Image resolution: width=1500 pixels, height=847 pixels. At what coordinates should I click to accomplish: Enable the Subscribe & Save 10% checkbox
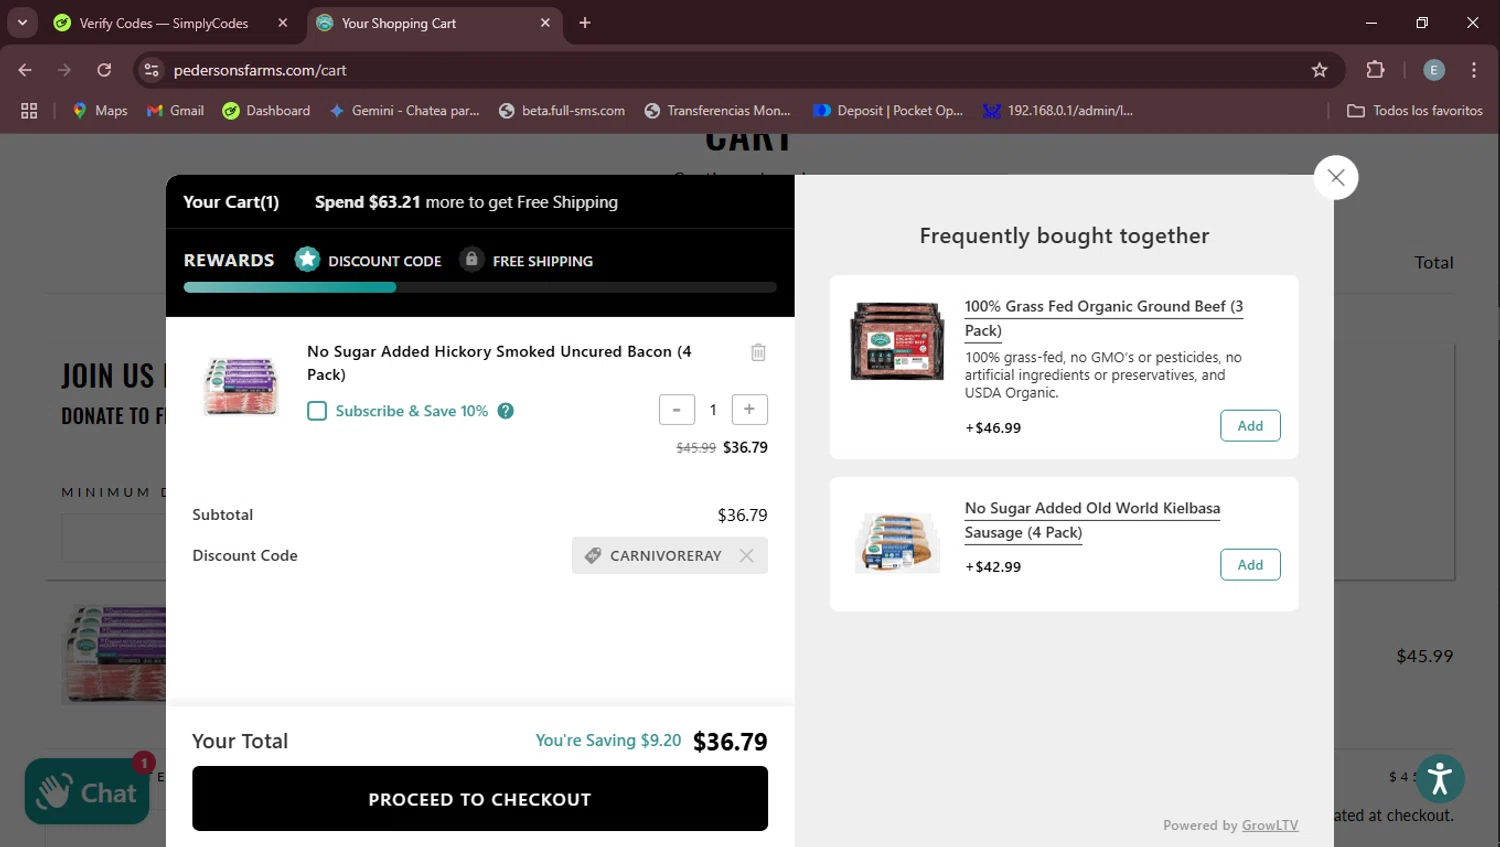coord(317,411)
